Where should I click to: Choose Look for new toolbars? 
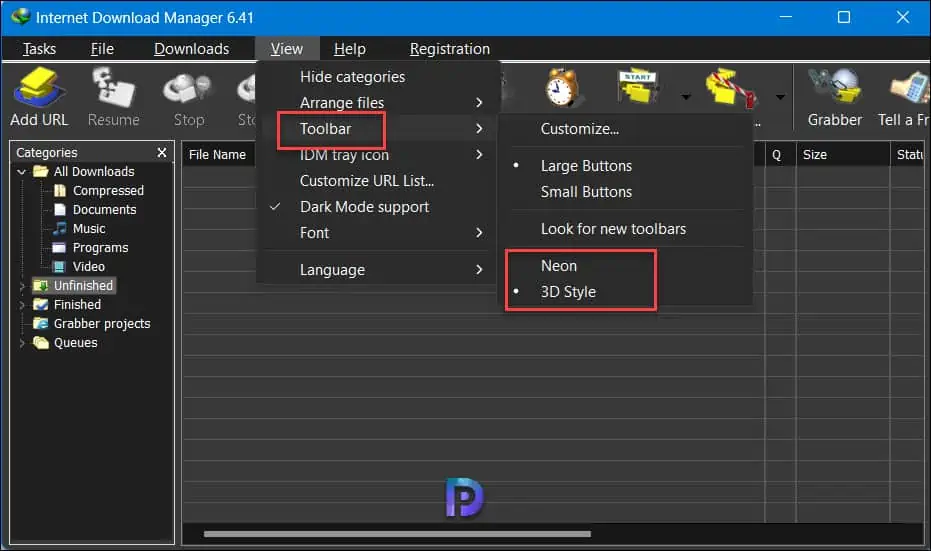point(613,229)
